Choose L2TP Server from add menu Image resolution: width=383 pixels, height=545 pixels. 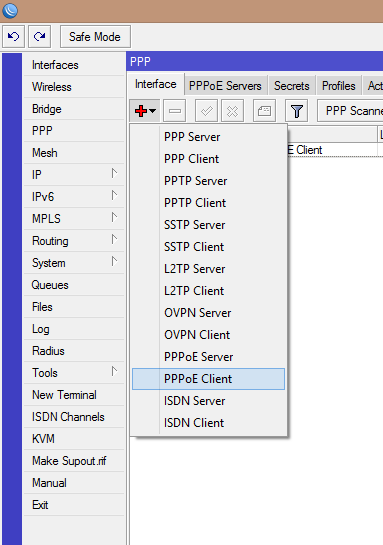pos(208,269)
